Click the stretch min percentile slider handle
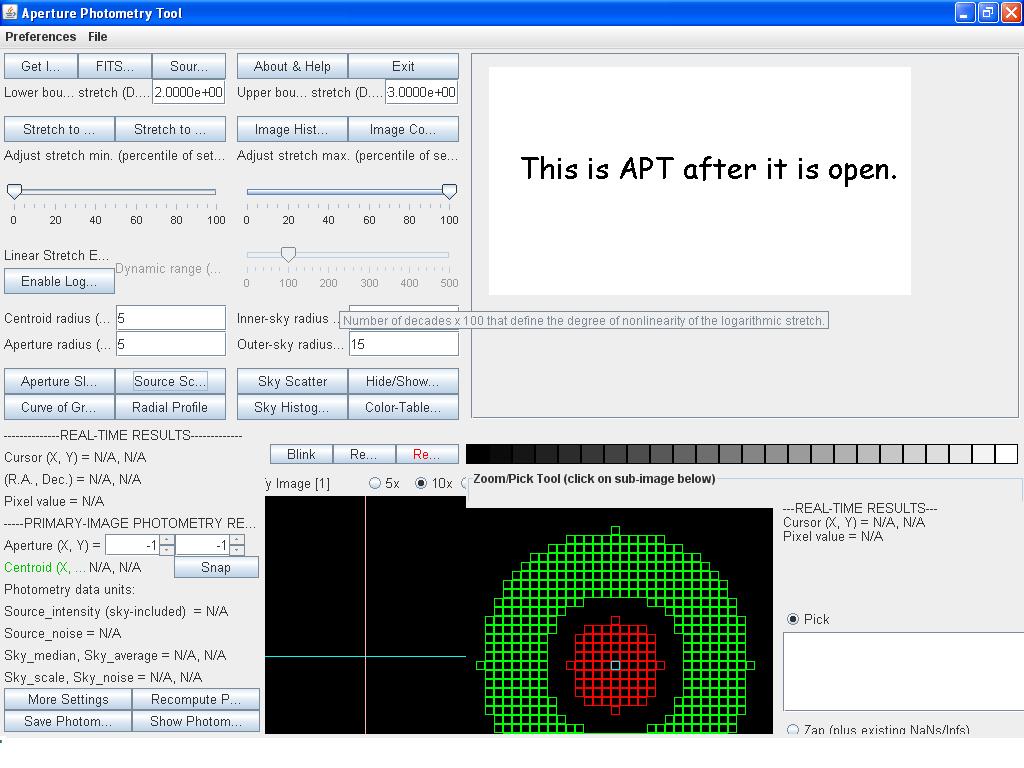The height and width of the screenshot is (768, 1024). [14, 191]
